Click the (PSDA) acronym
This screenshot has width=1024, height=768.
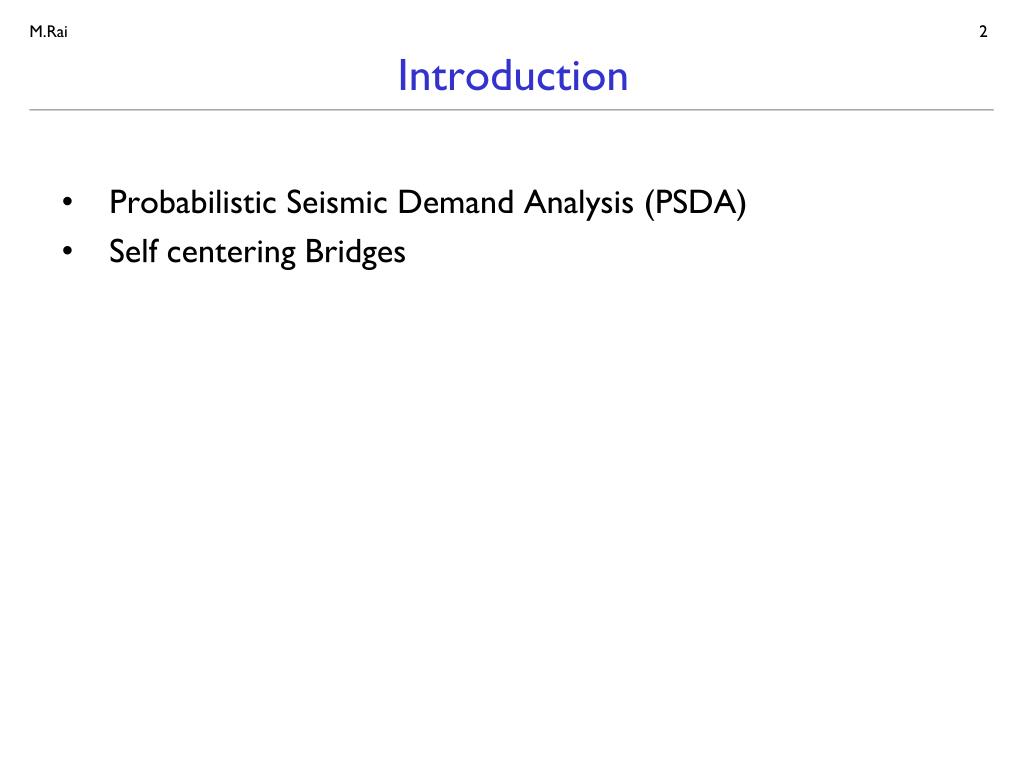click(696, 204)
